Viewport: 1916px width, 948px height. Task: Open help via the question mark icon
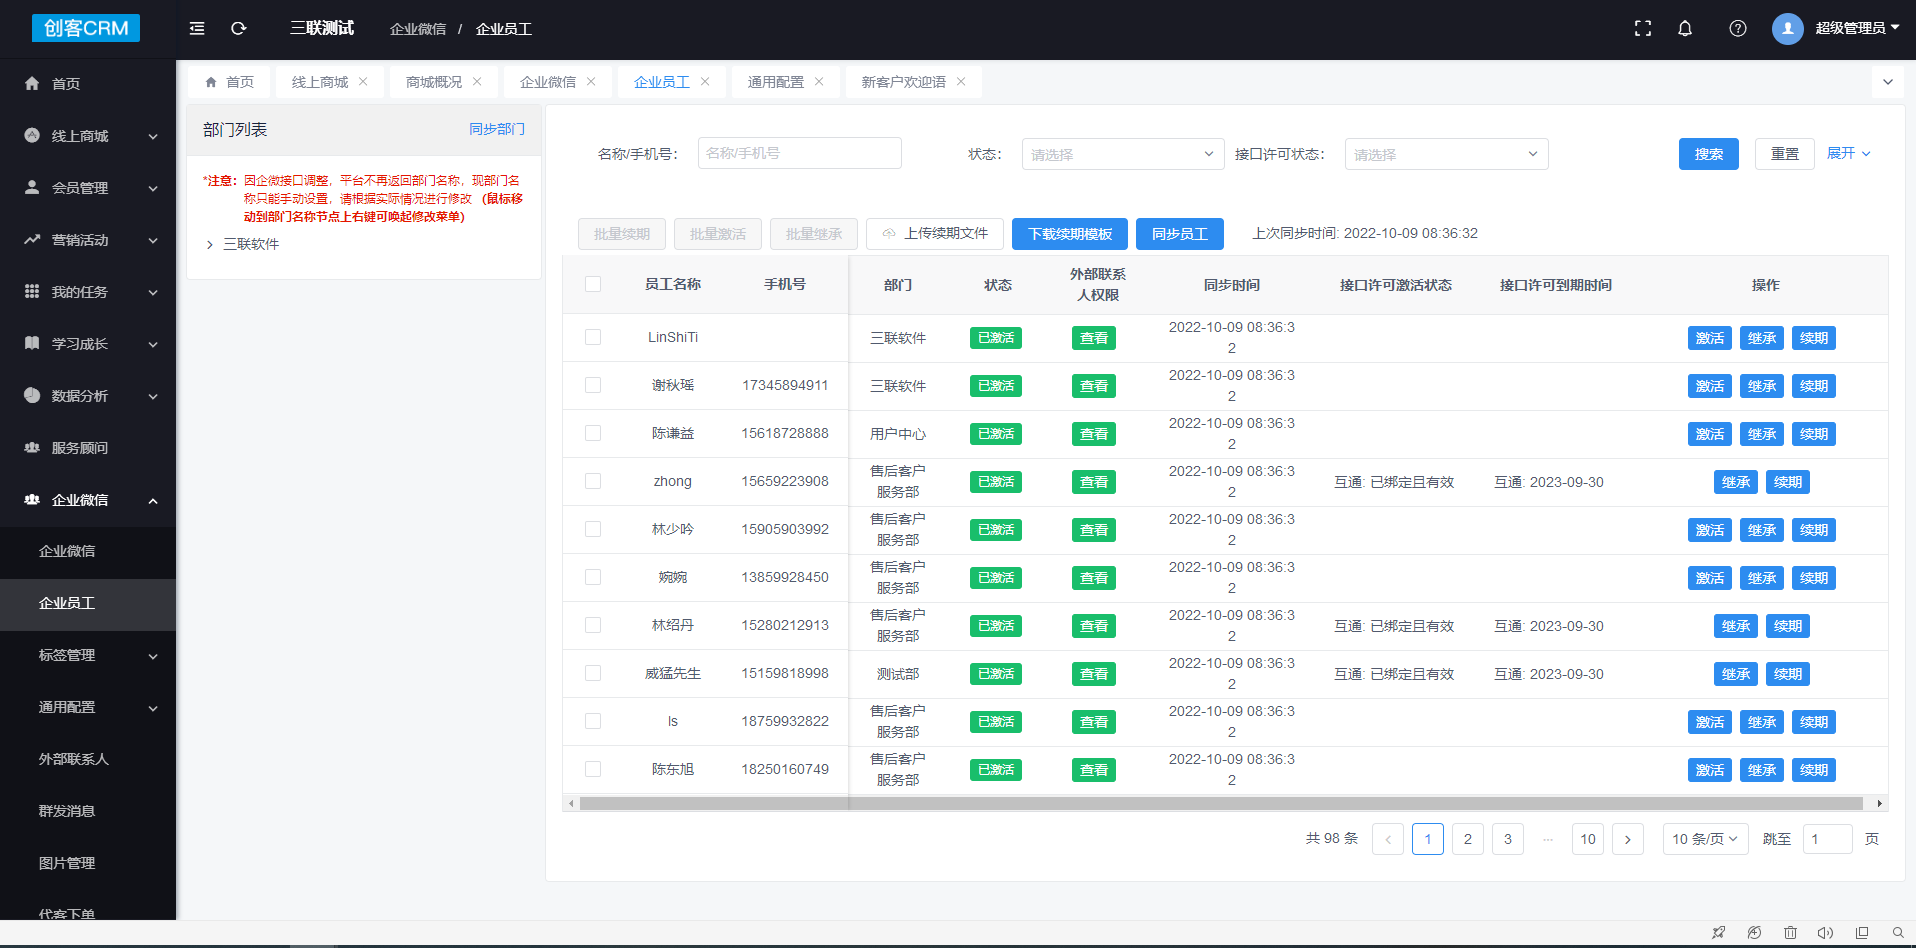click(x=1738, y=28)
